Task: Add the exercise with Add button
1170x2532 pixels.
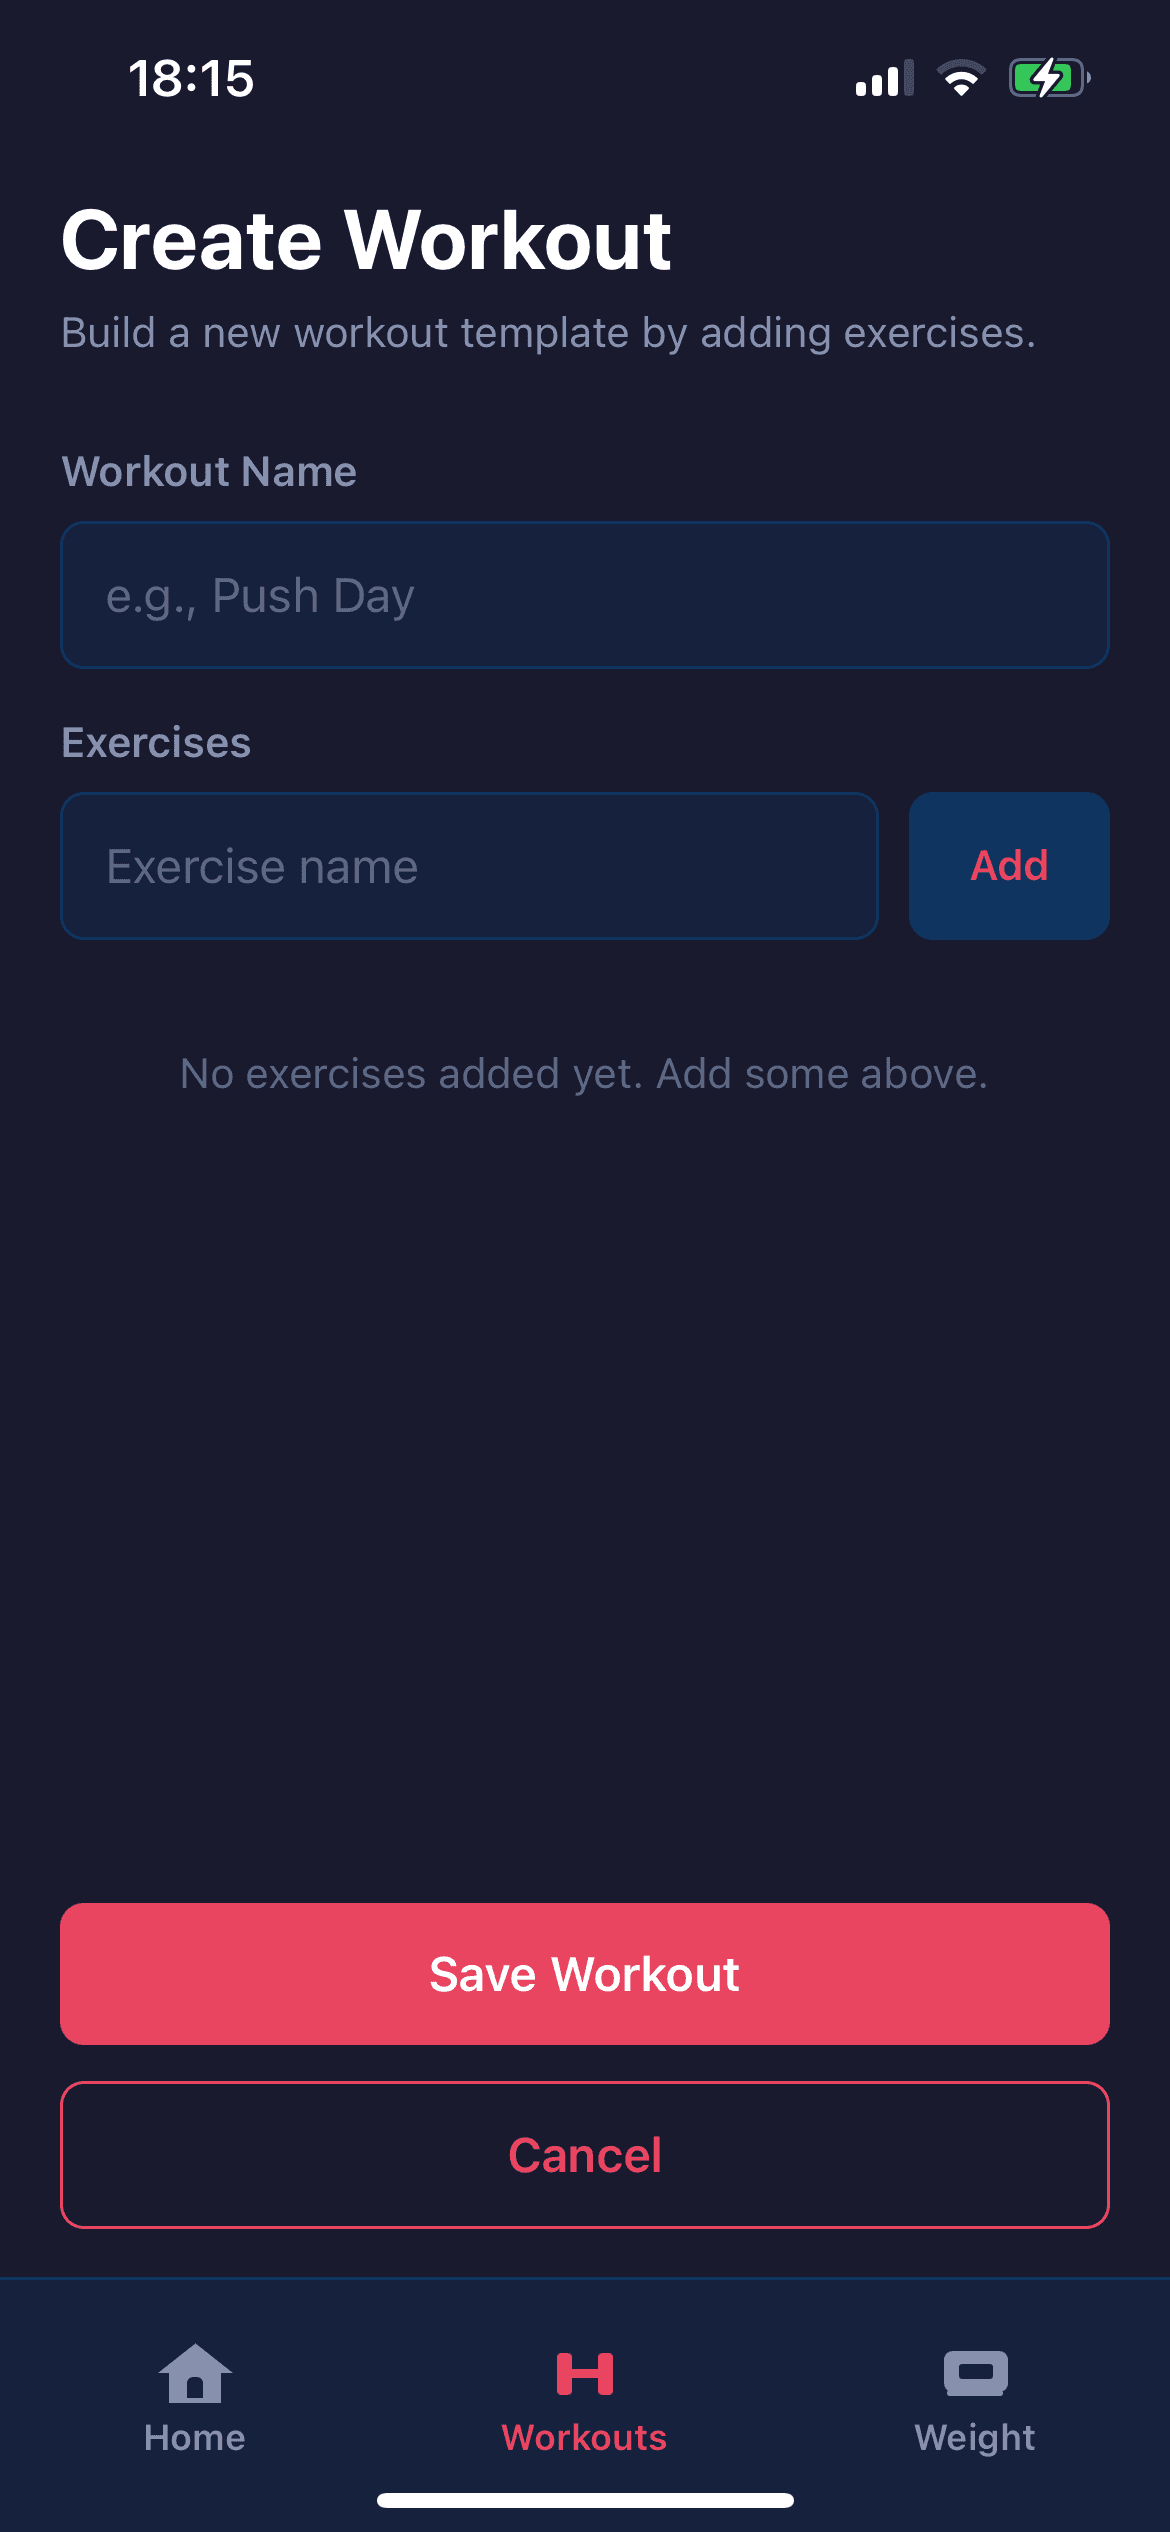Action: [x=1009, y=866]
